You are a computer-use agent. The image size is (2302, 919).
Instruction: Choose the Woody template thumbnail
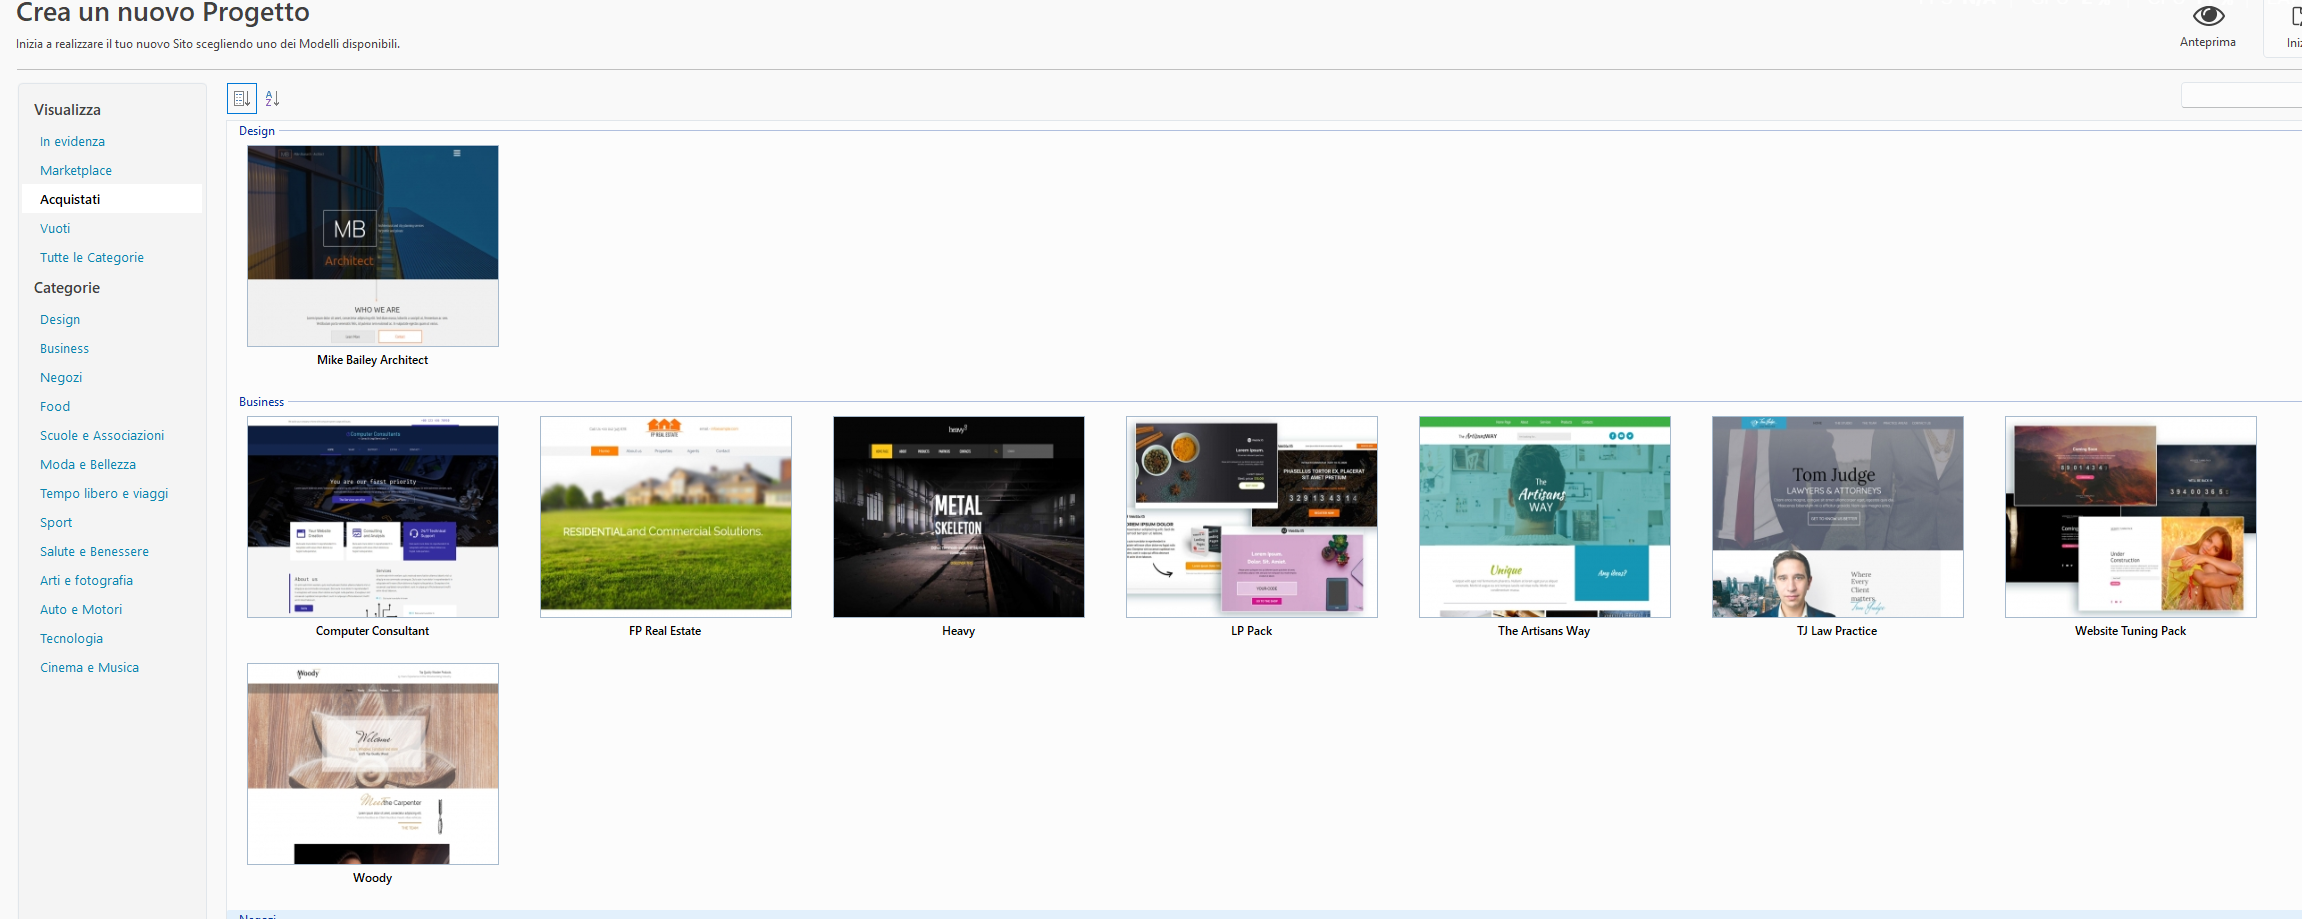(372, 764)
